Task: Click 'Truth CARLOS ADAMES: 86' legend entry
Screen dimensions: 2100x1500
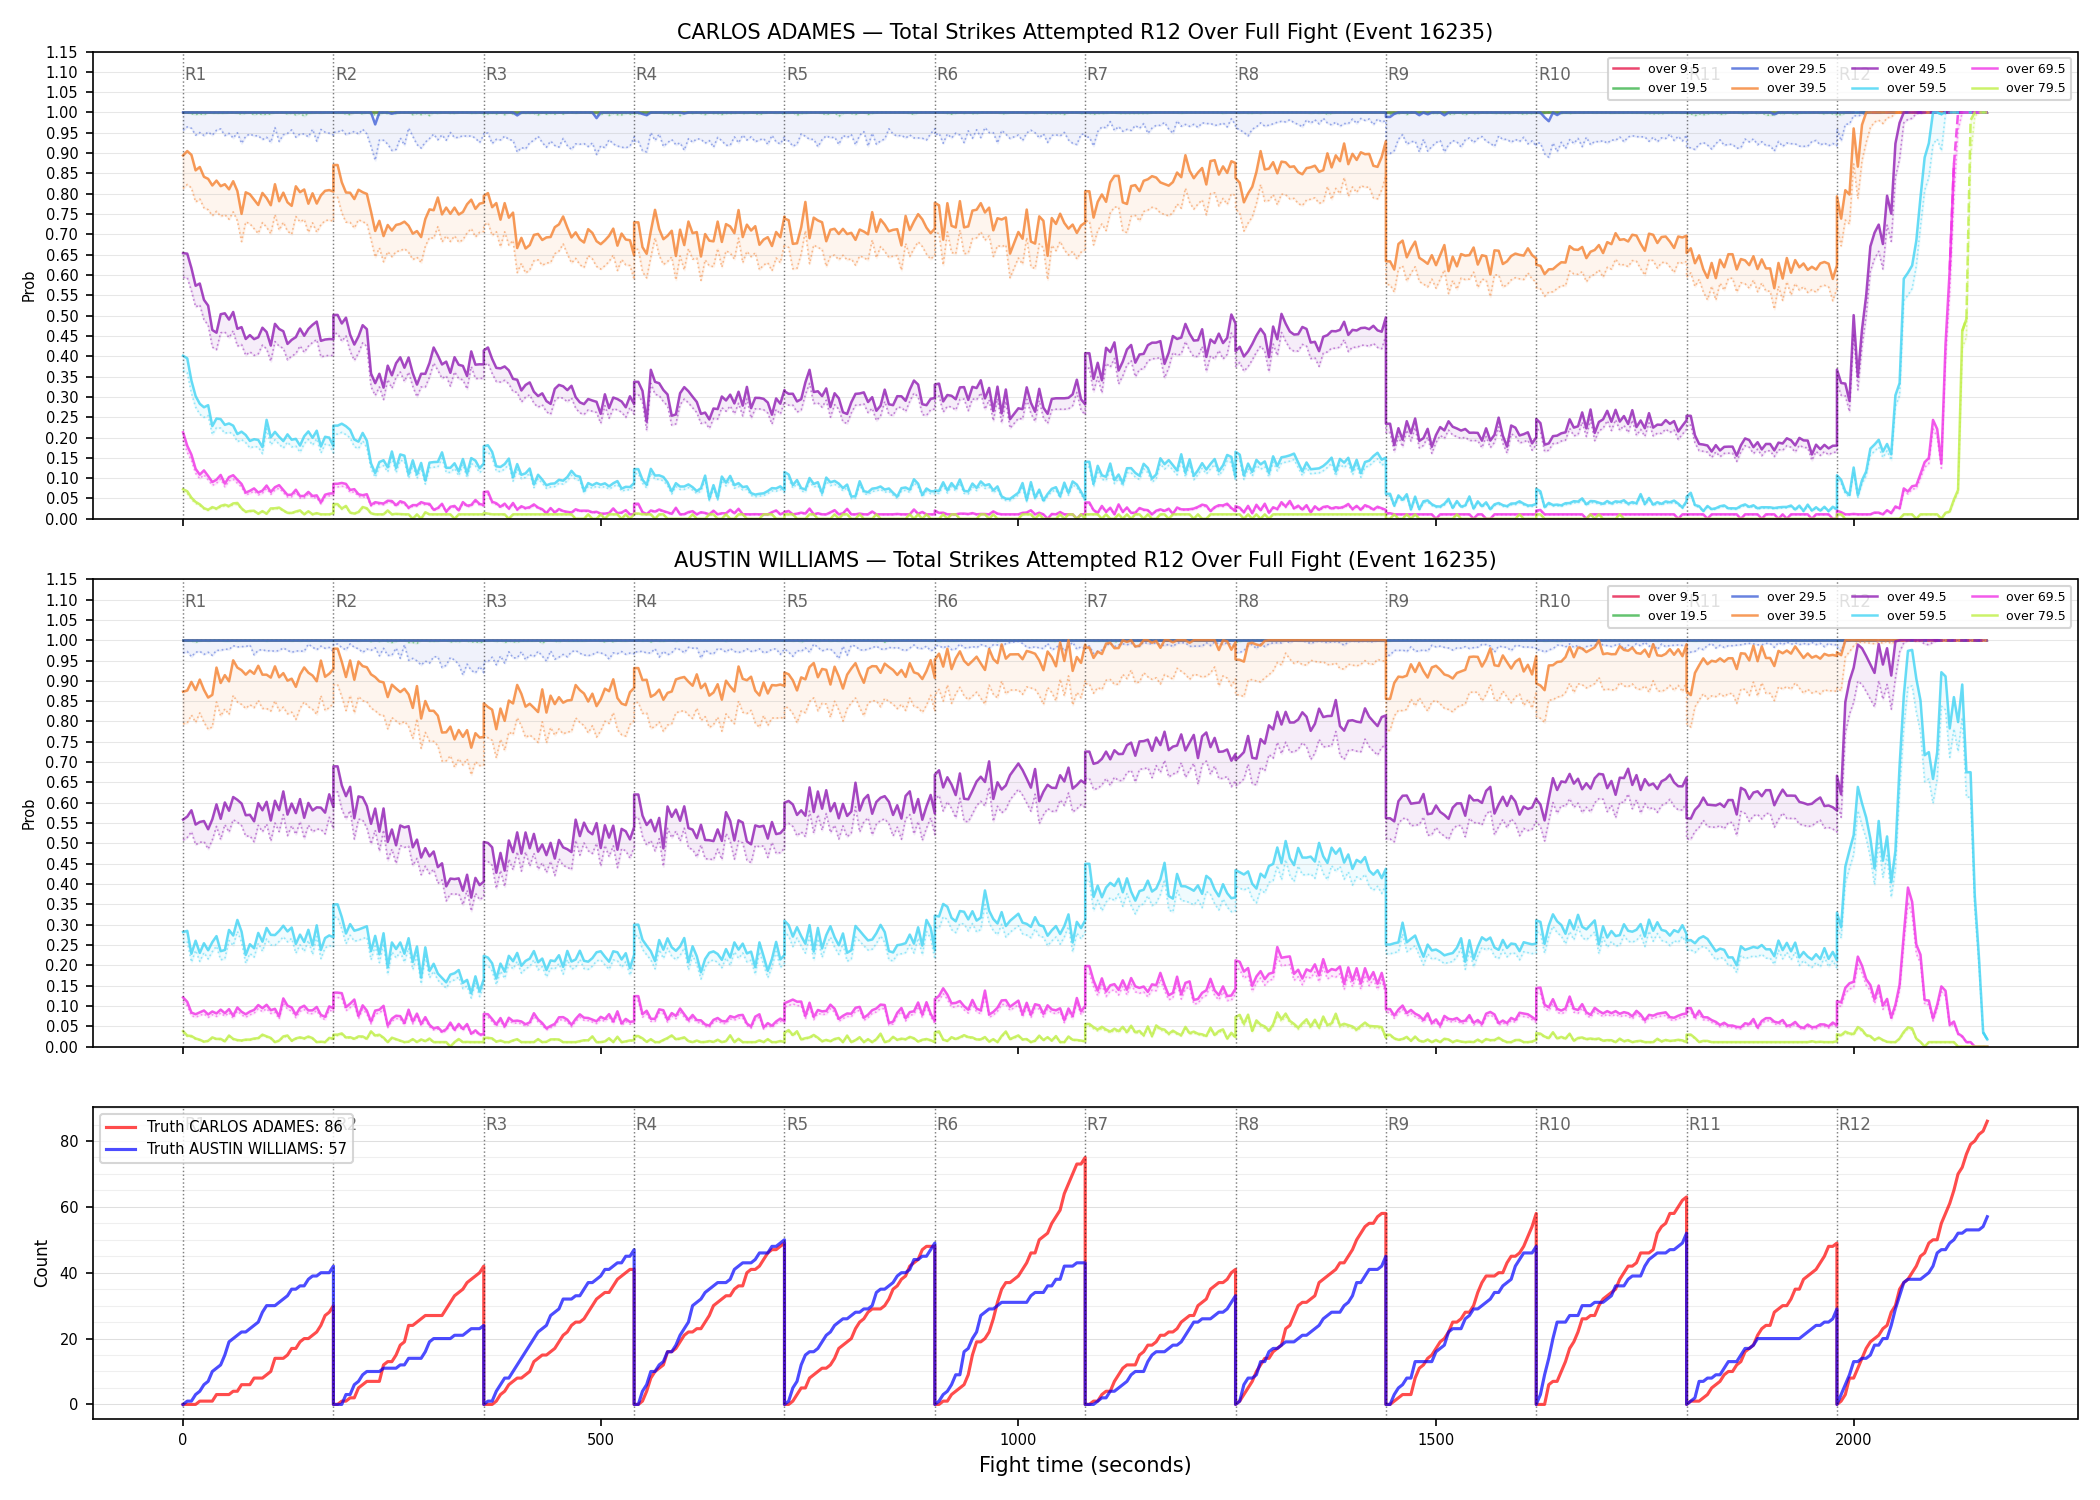Action: point(244,1127)
